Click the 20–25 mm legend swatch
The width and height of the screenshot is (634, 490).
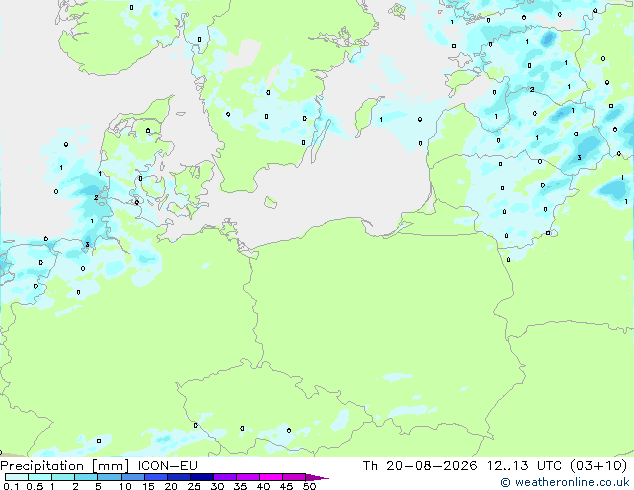(178, 477)
